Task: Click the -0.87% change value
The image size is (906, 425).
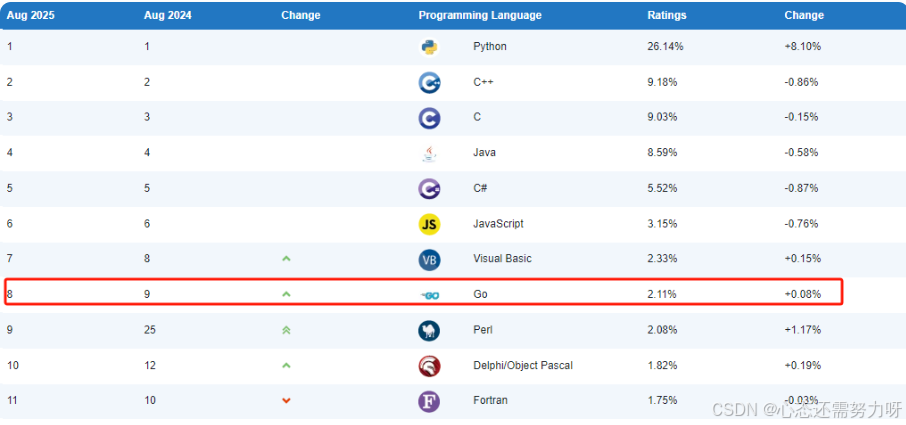Action: tap(801, 188)
